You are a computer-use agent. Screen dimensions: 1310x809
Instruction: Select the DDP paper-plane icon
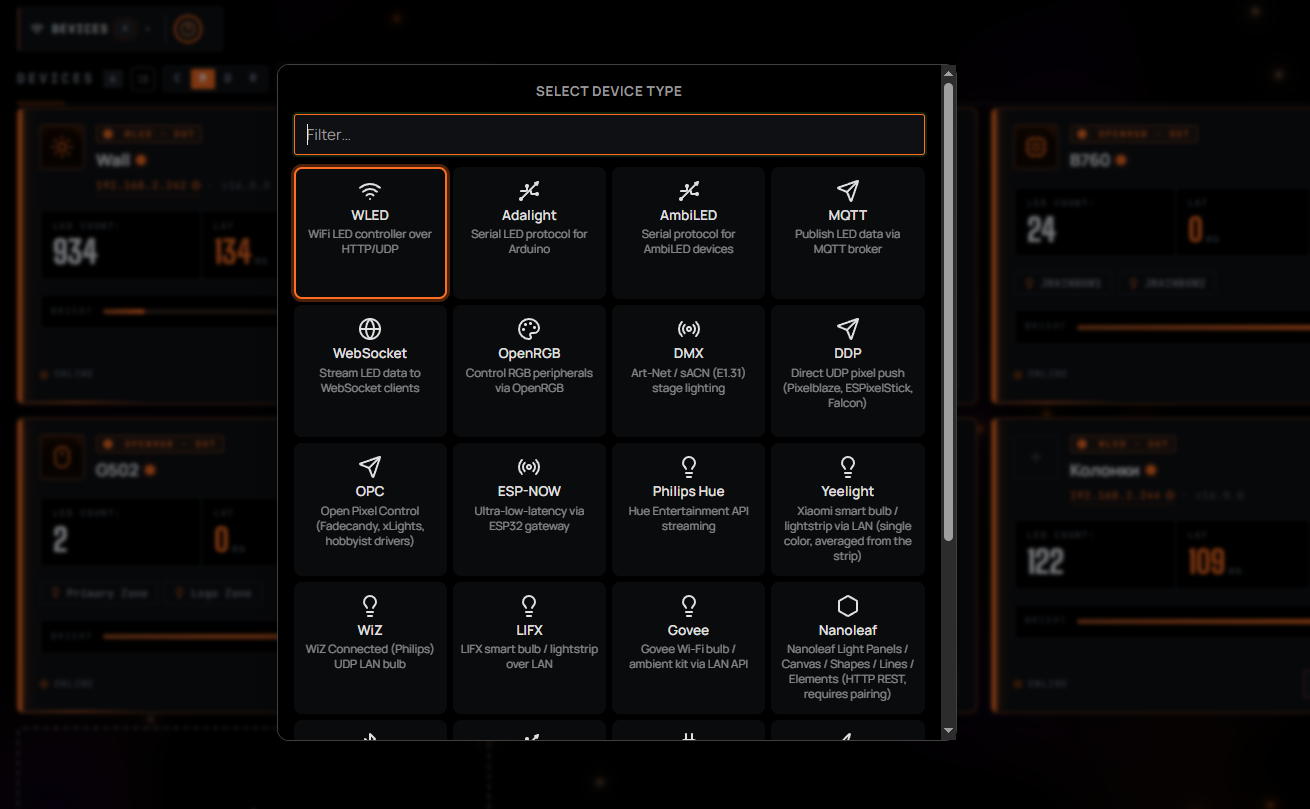click(848, 329)
